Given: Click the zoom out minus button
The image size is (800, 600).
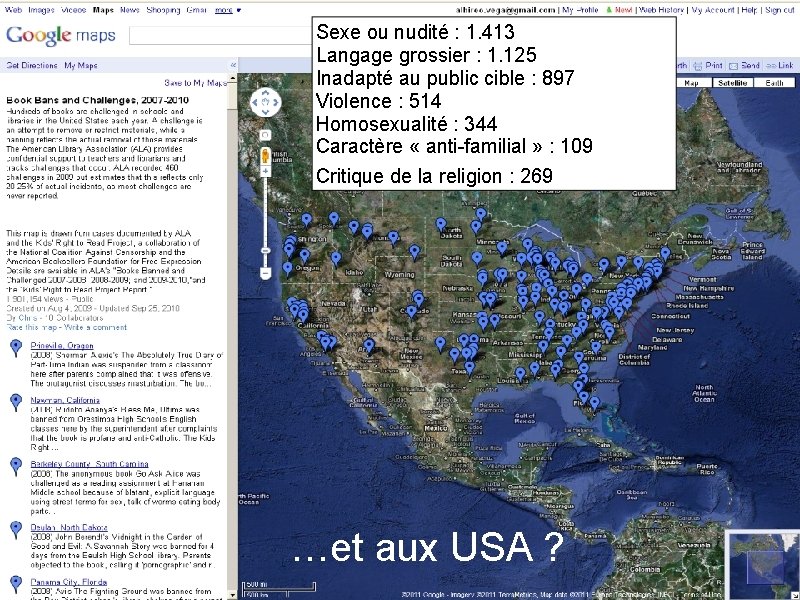Looking at the screenshot, I should (x=265, y=273).
